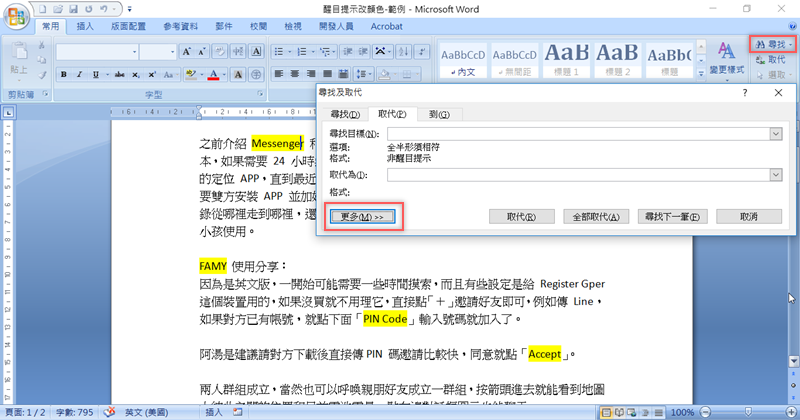Apply red font color button
Screen dimensions: 800x420
pos(214,75)
